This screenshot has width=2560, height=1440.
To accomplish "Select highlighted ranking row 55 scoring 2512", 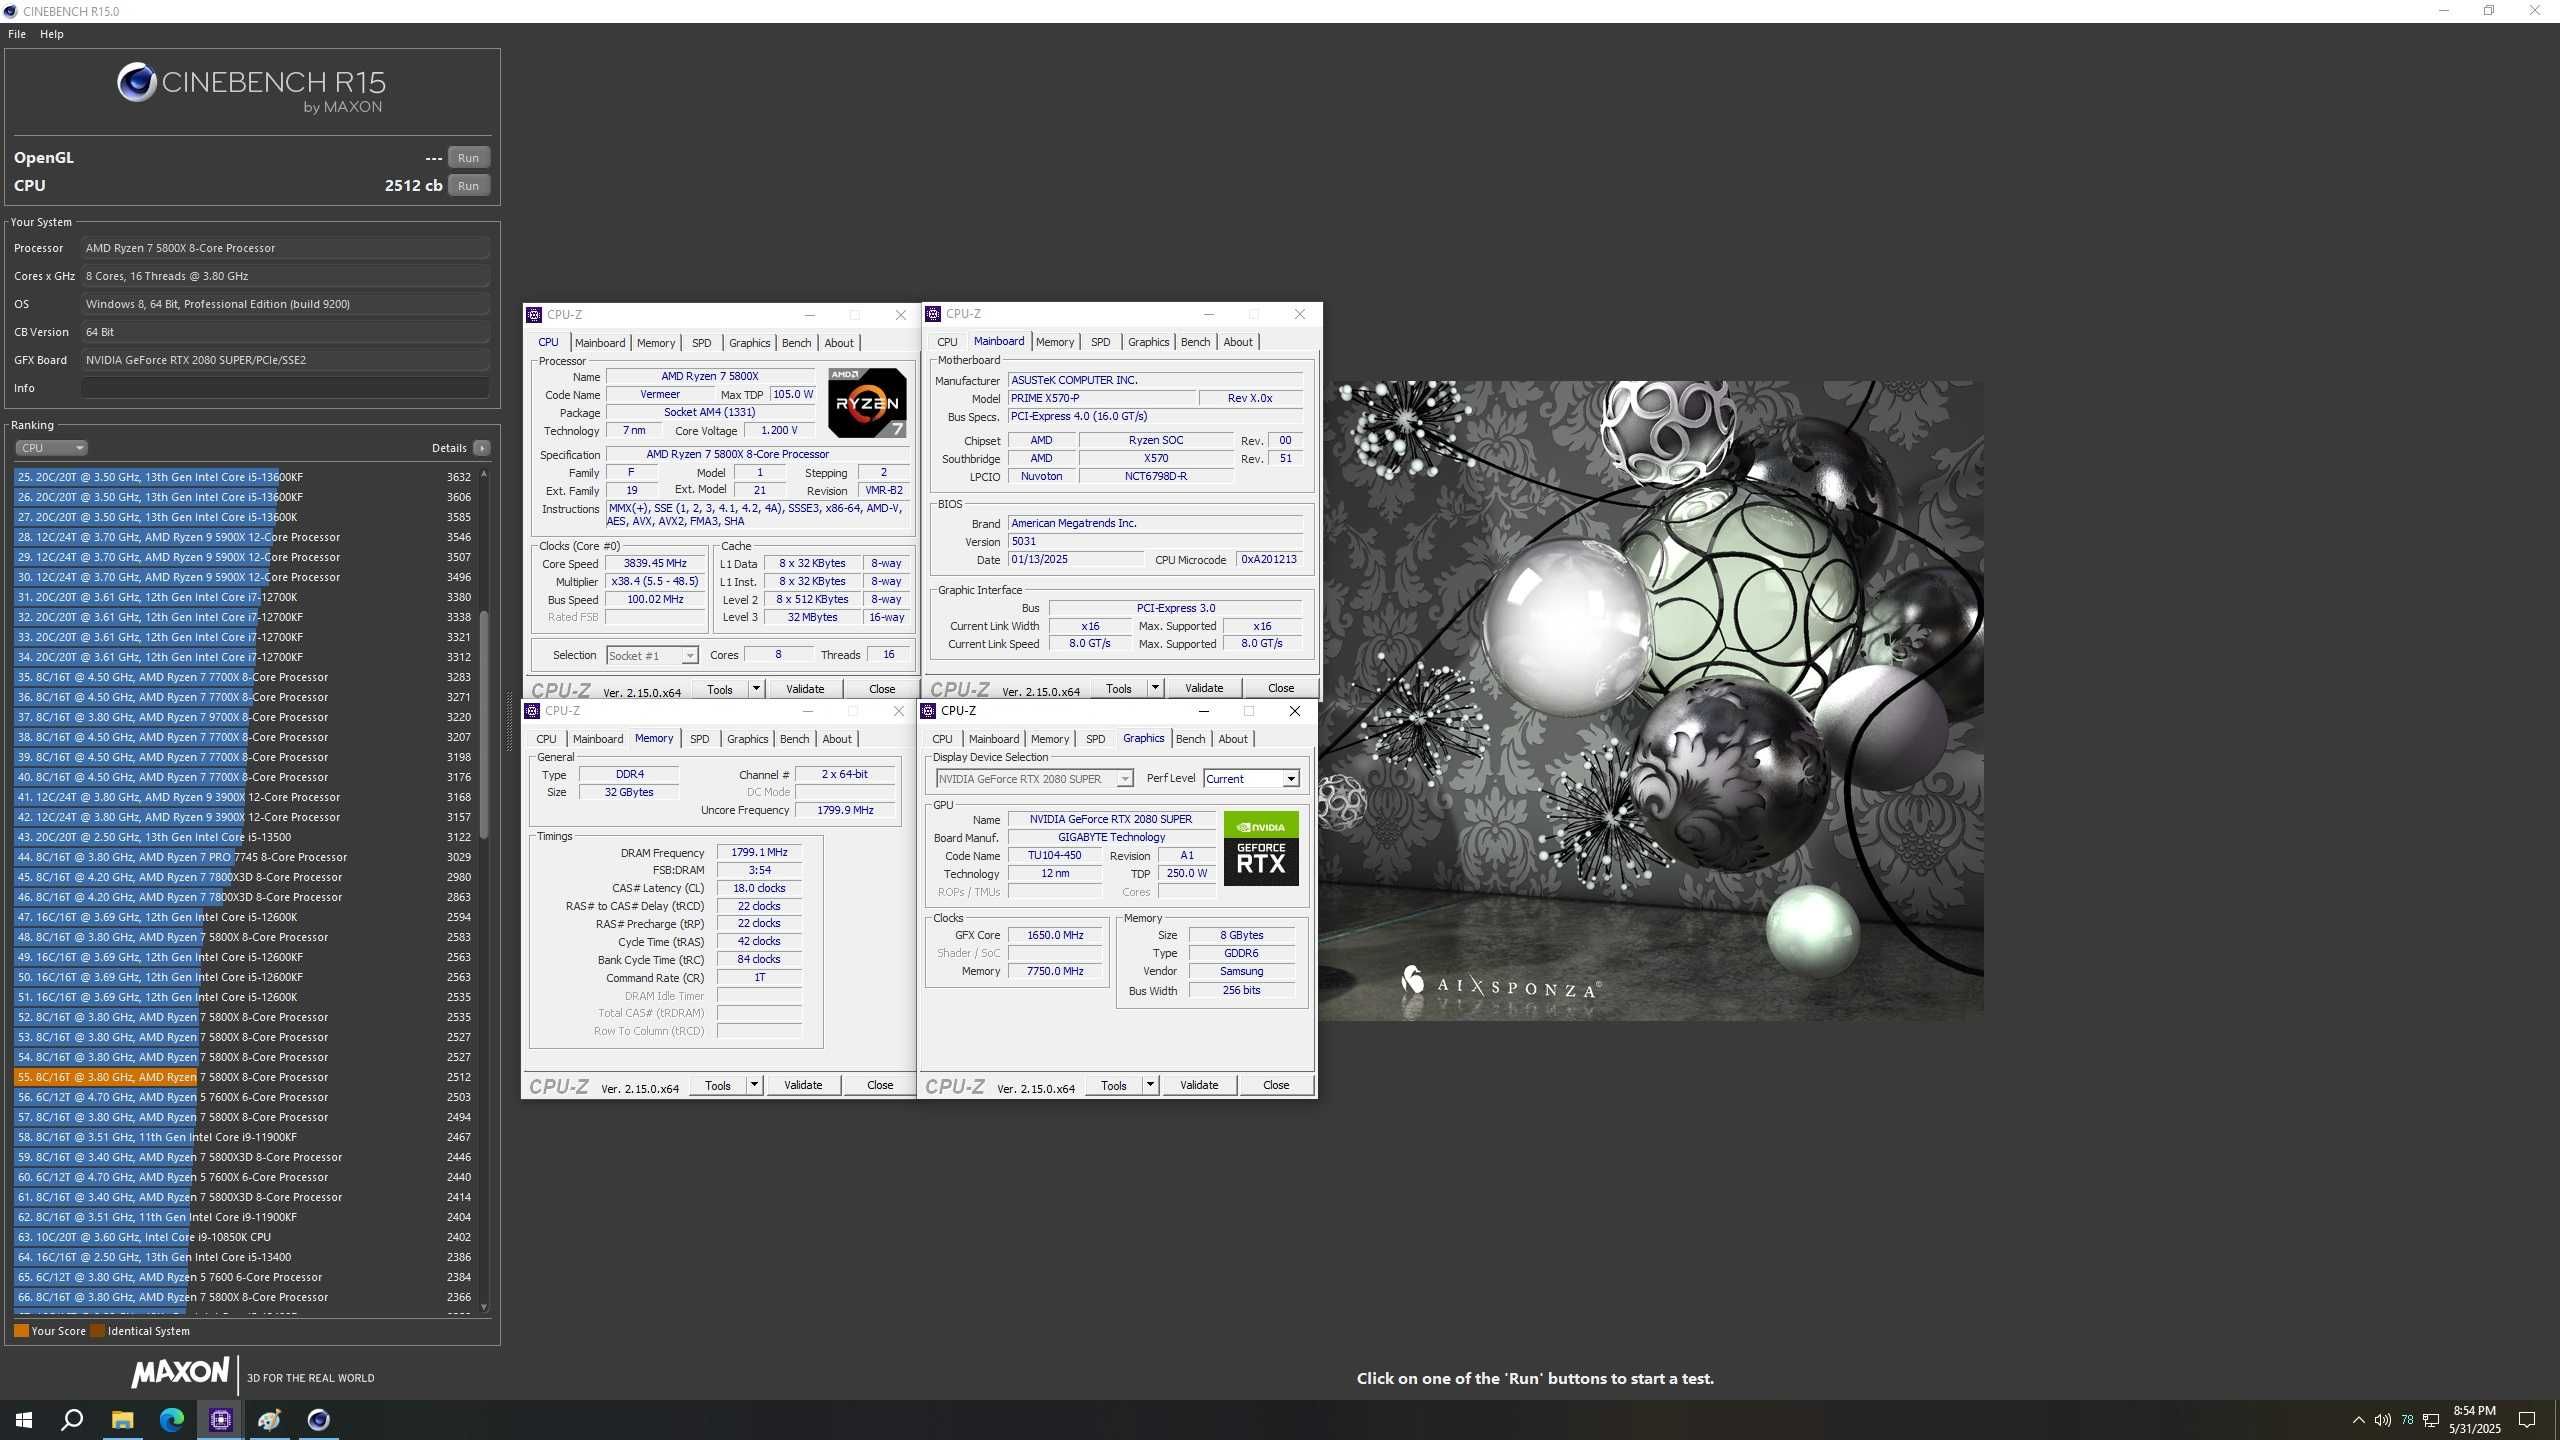I will tap(243, 1077).
